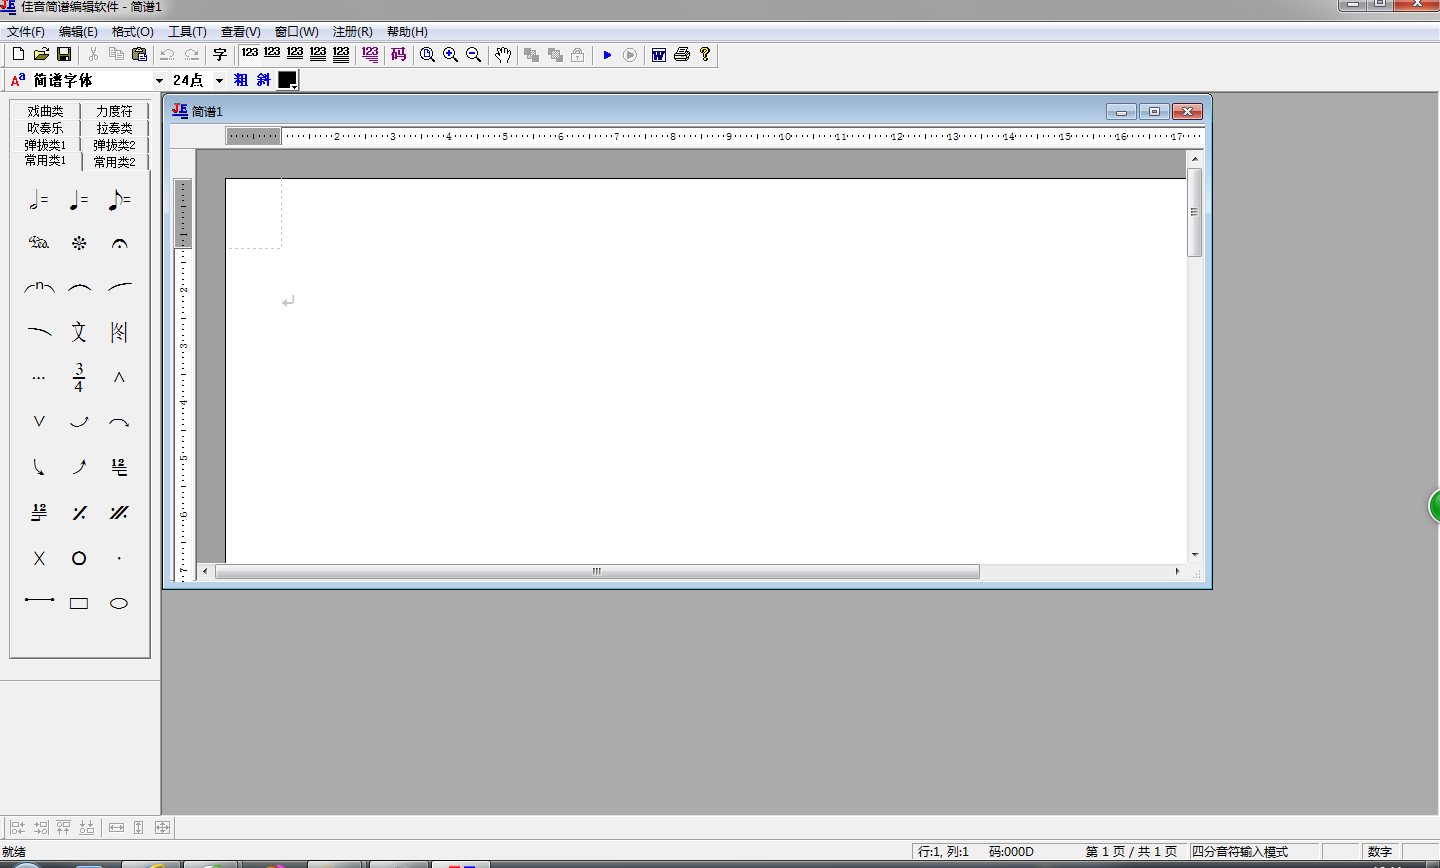The height and width of the screenshot is (868, 1440).
Task: Insert the bold circle symbol from the palette
Action: click(79, 558)
